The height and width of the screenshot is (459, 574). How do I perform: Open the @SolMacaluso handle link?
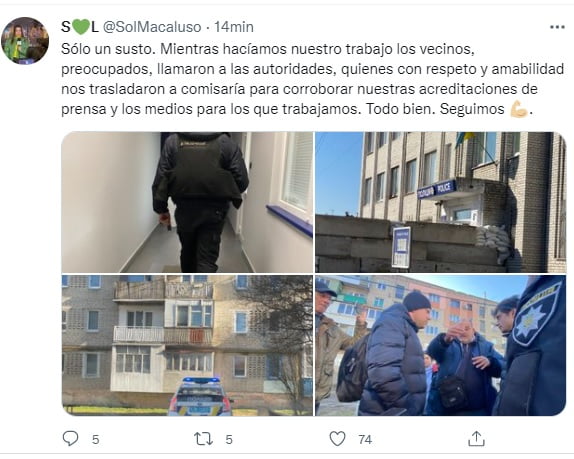click(152, 27)
